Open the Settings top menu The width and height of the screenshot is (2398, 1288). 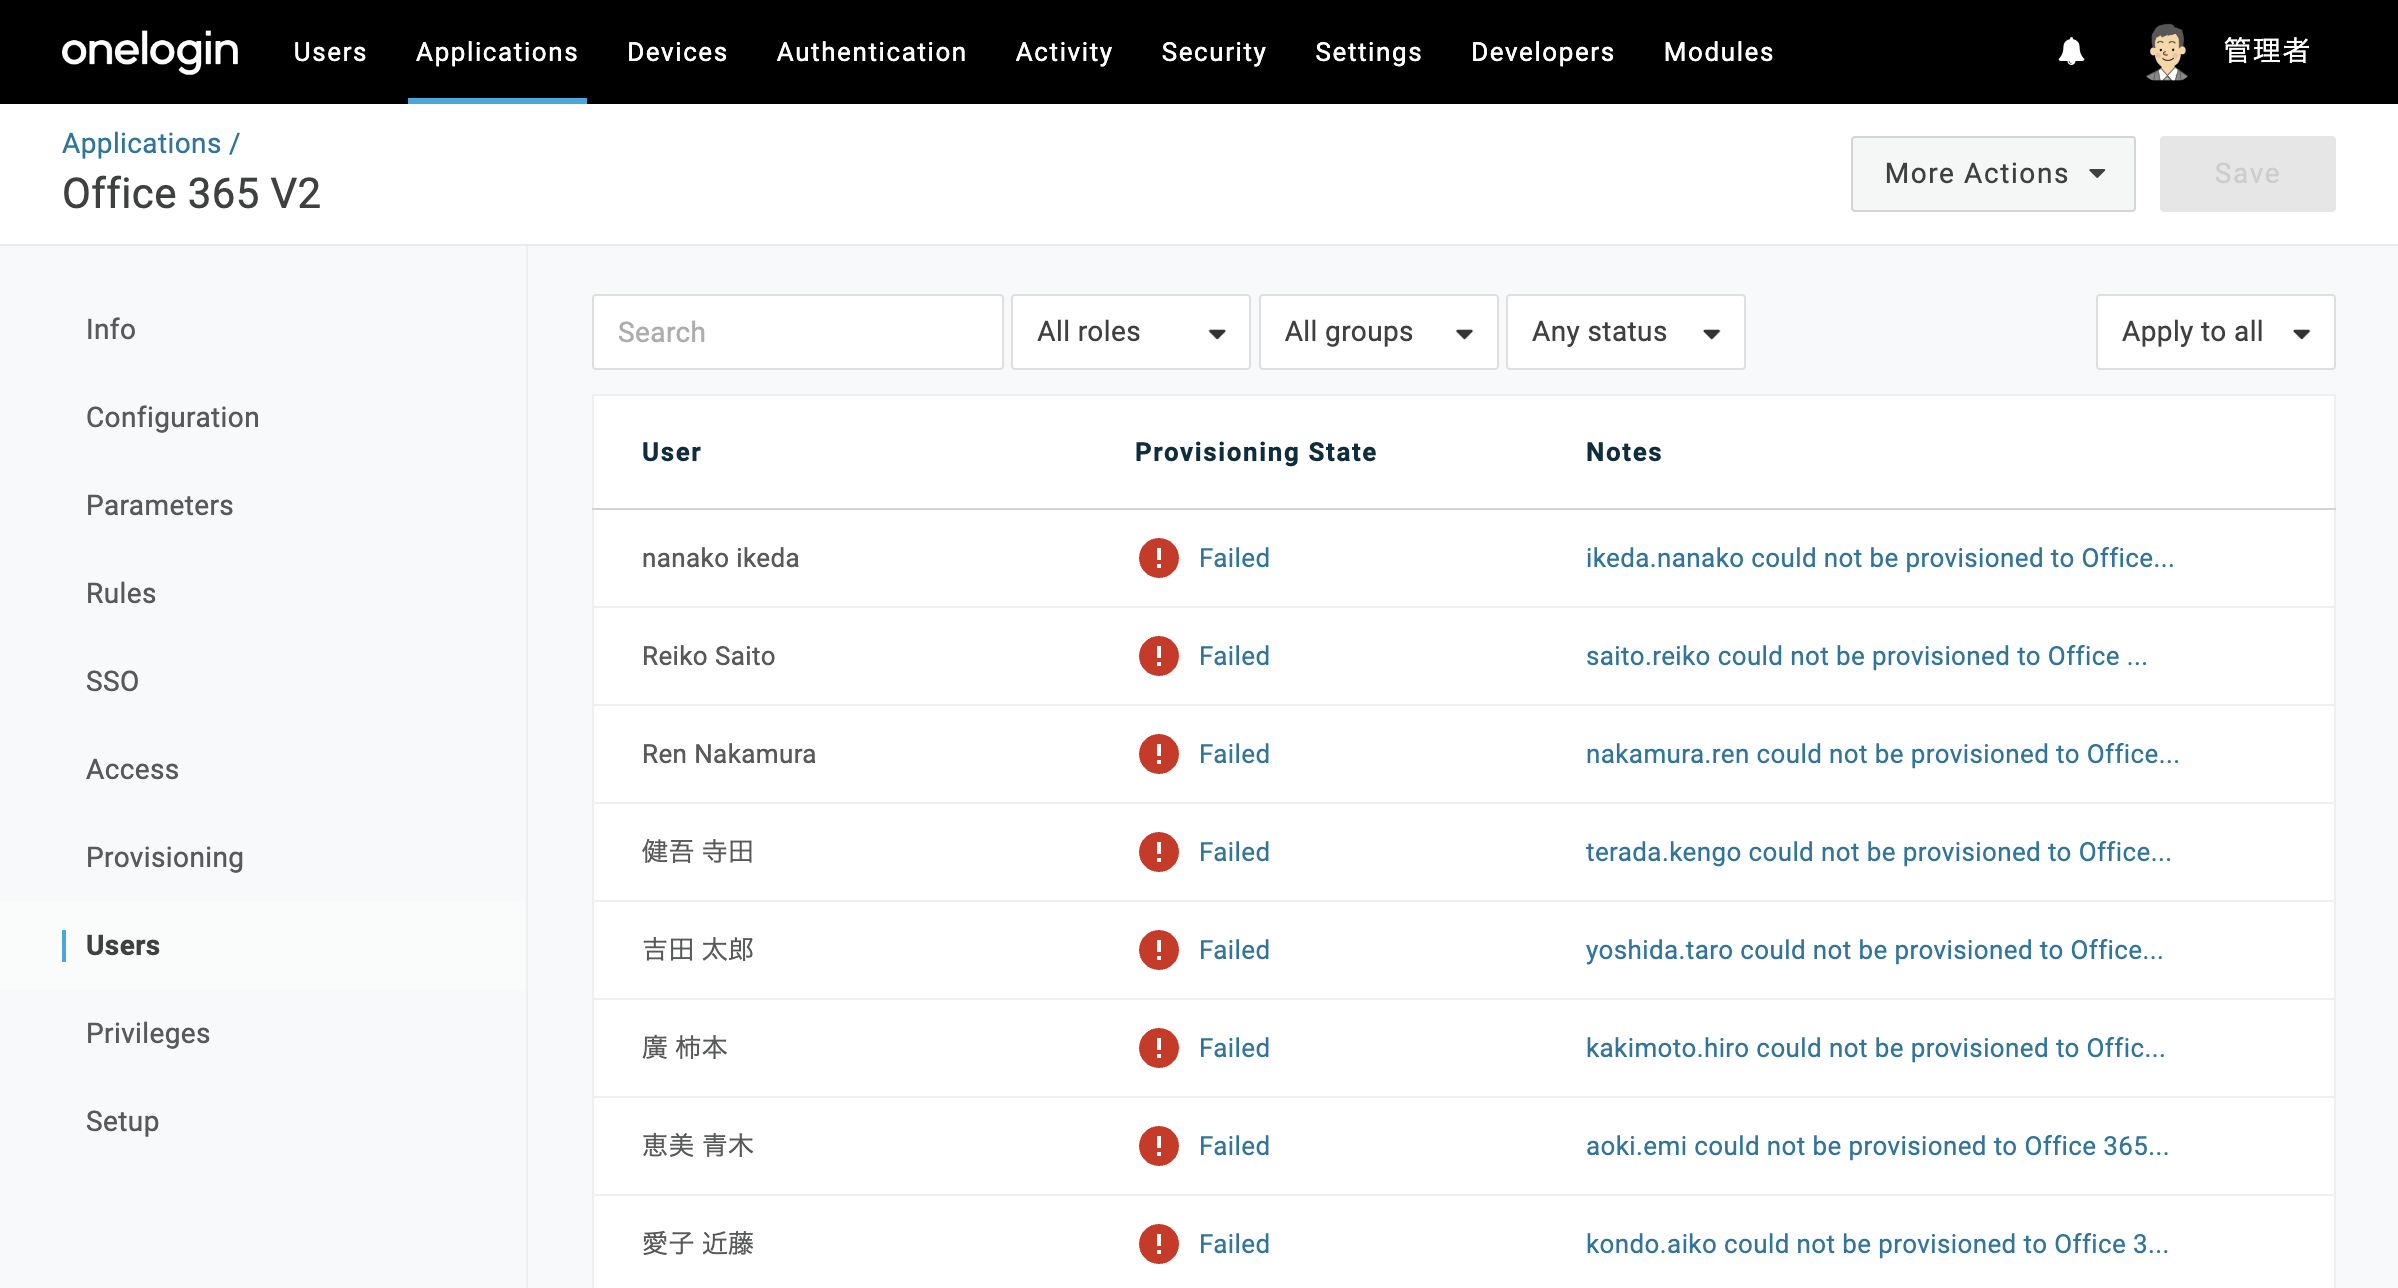coord(1368,52)
